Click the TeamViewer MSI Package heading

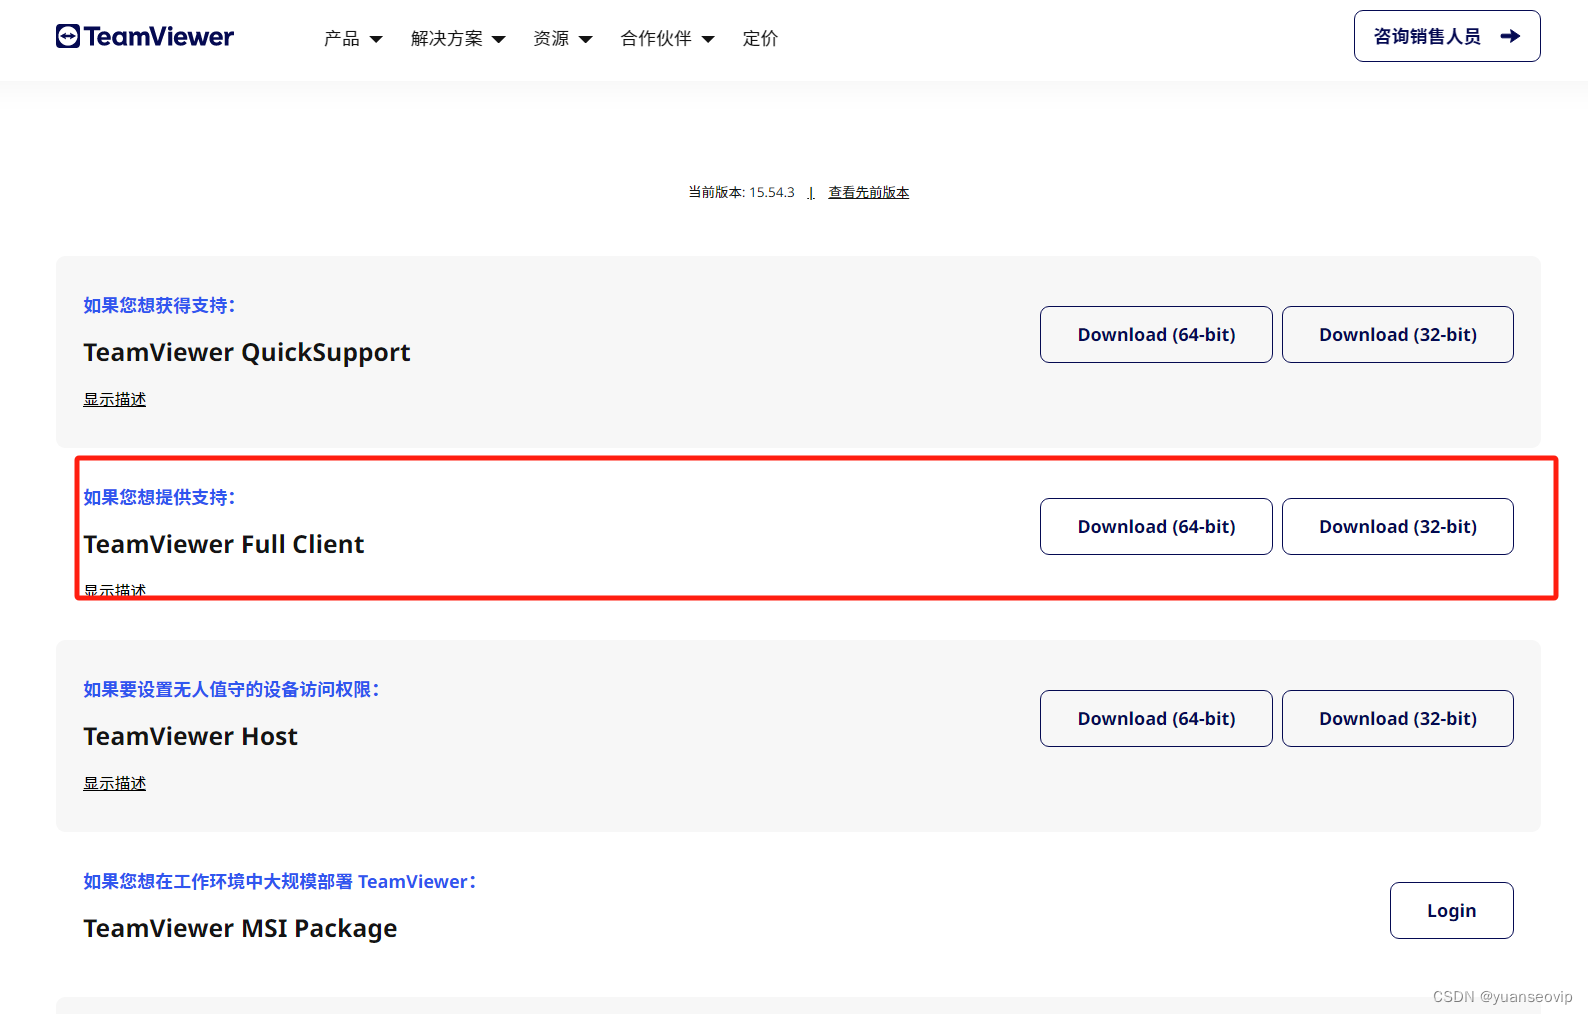(x=240, y=929)
